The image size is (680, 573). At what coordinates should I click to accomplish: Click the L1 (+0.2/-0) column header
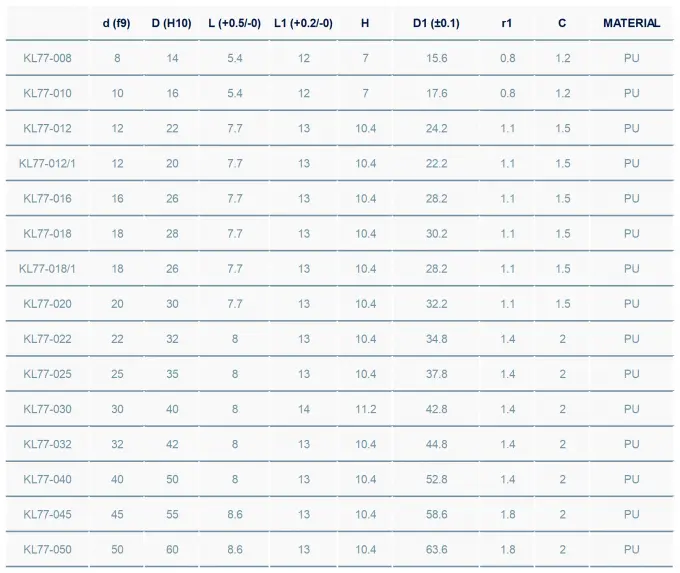click(x=303, y=23)
